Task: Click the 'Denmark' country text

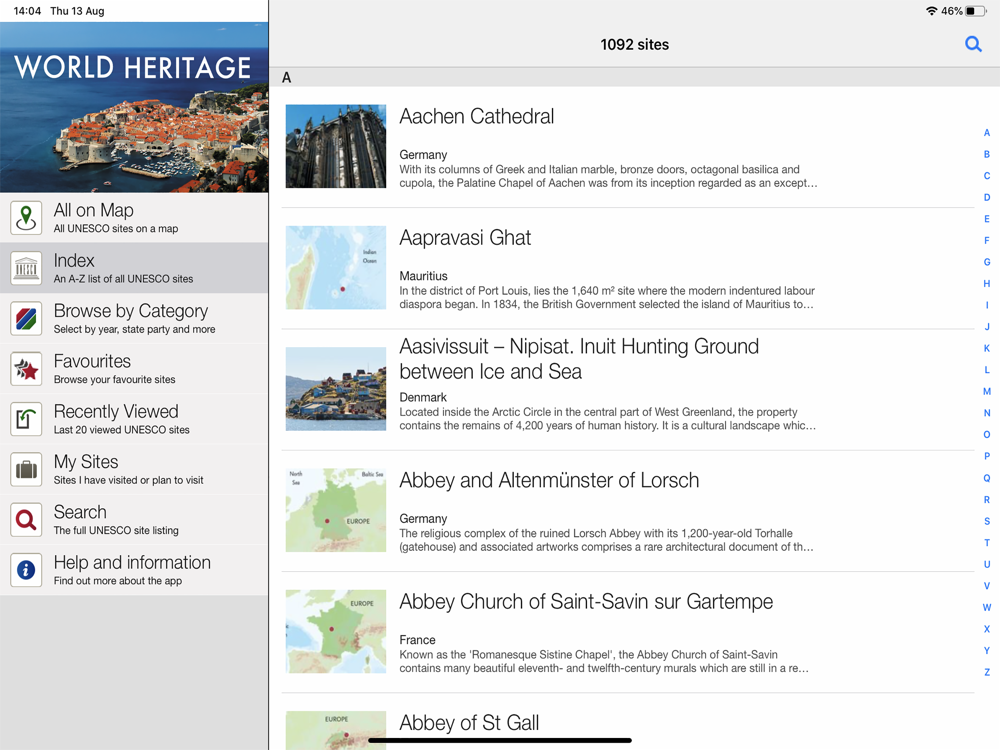Action: 423,397
